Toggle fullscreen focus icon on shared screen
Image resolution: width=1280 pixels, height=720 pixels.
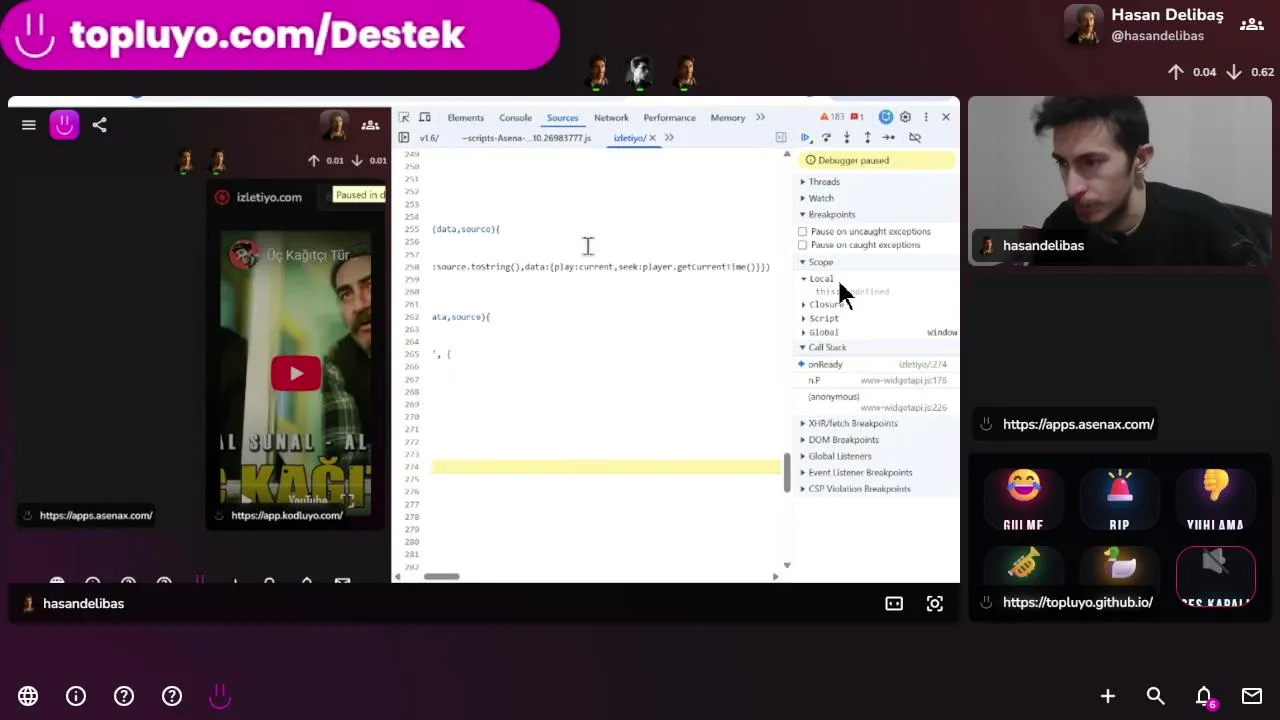tap(934, 604)
